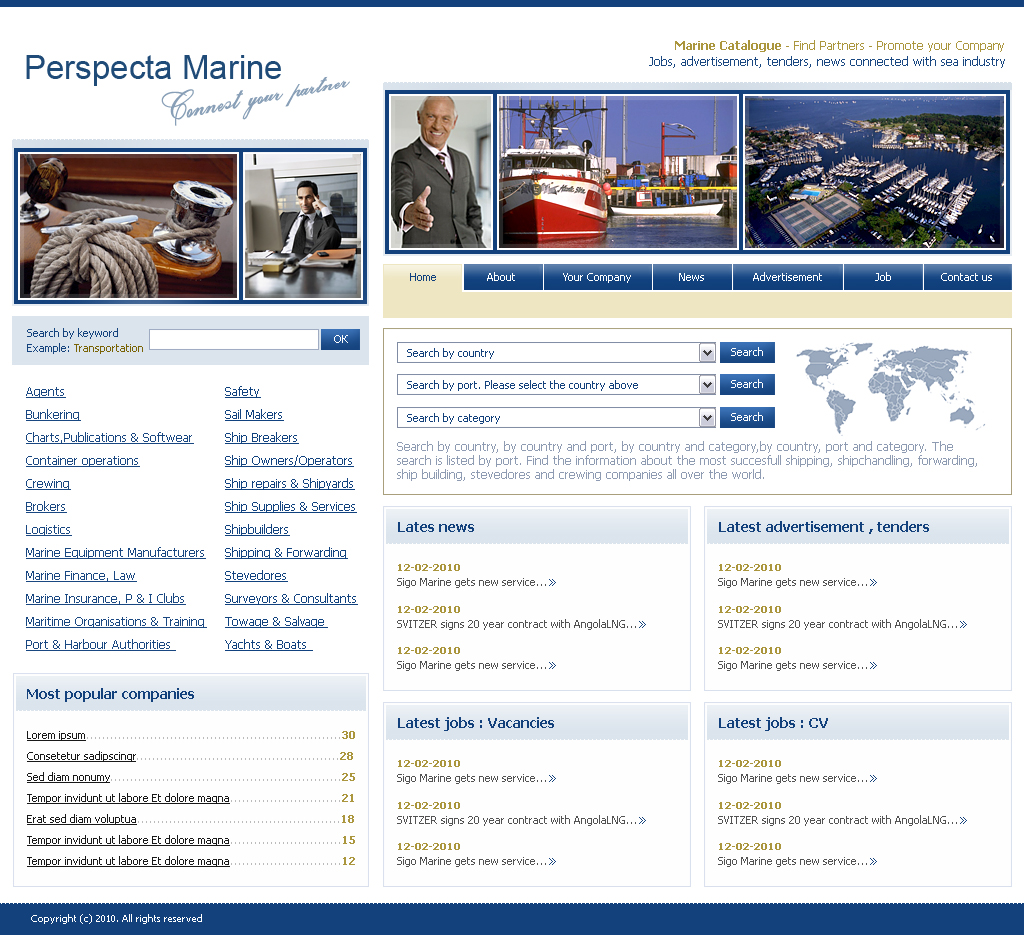
Task: Open Marine Equipment Manufacturers link
Action: click(116, 552)
